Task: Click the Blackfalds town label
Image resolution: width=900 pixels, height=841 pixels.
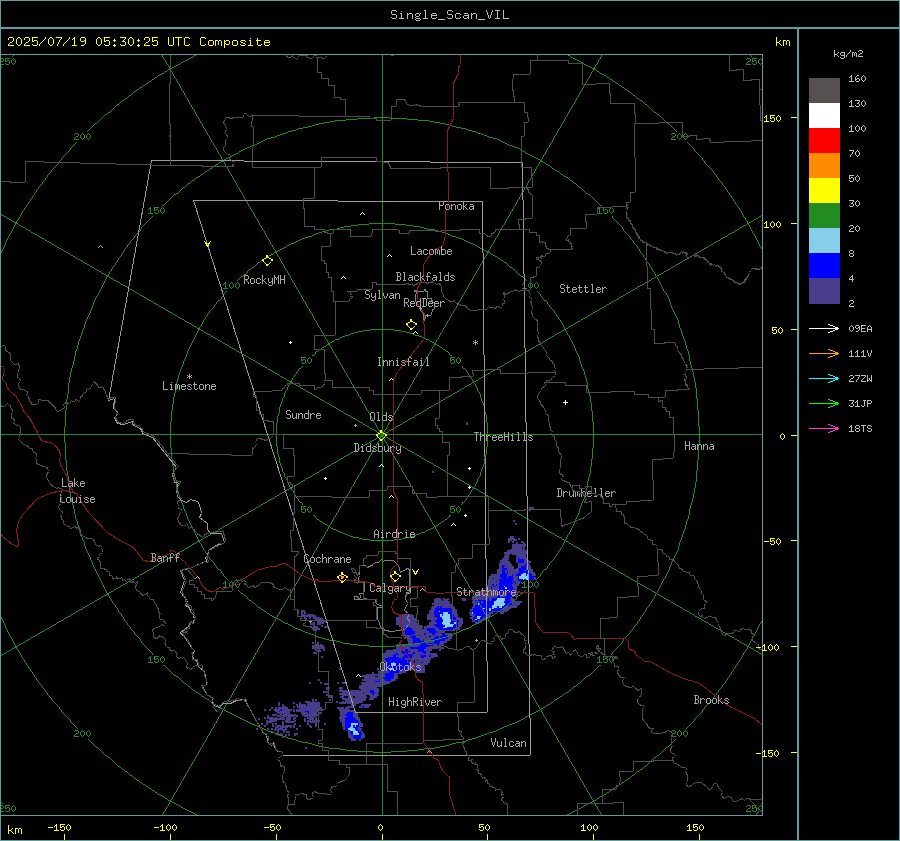Action: [425, 277]
